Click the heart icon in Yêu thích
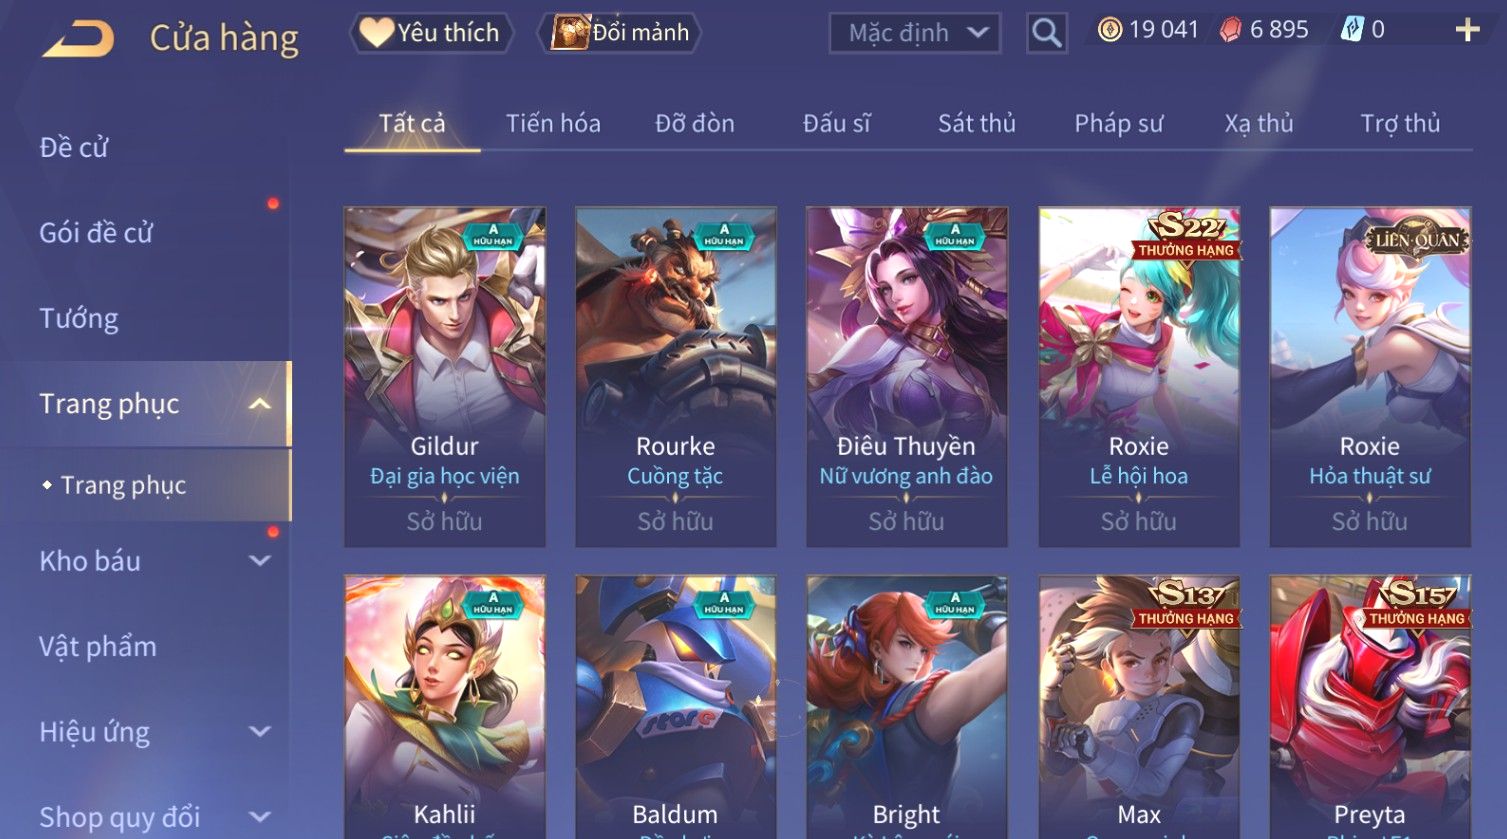1507x839 pixels. (x=376, y=32)
